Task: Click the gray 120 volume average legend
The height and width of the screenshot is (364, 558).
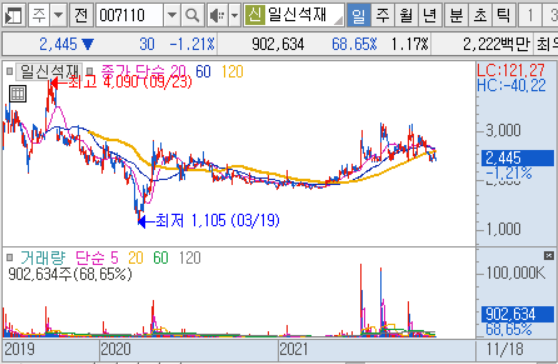Action: coord(190,258)
